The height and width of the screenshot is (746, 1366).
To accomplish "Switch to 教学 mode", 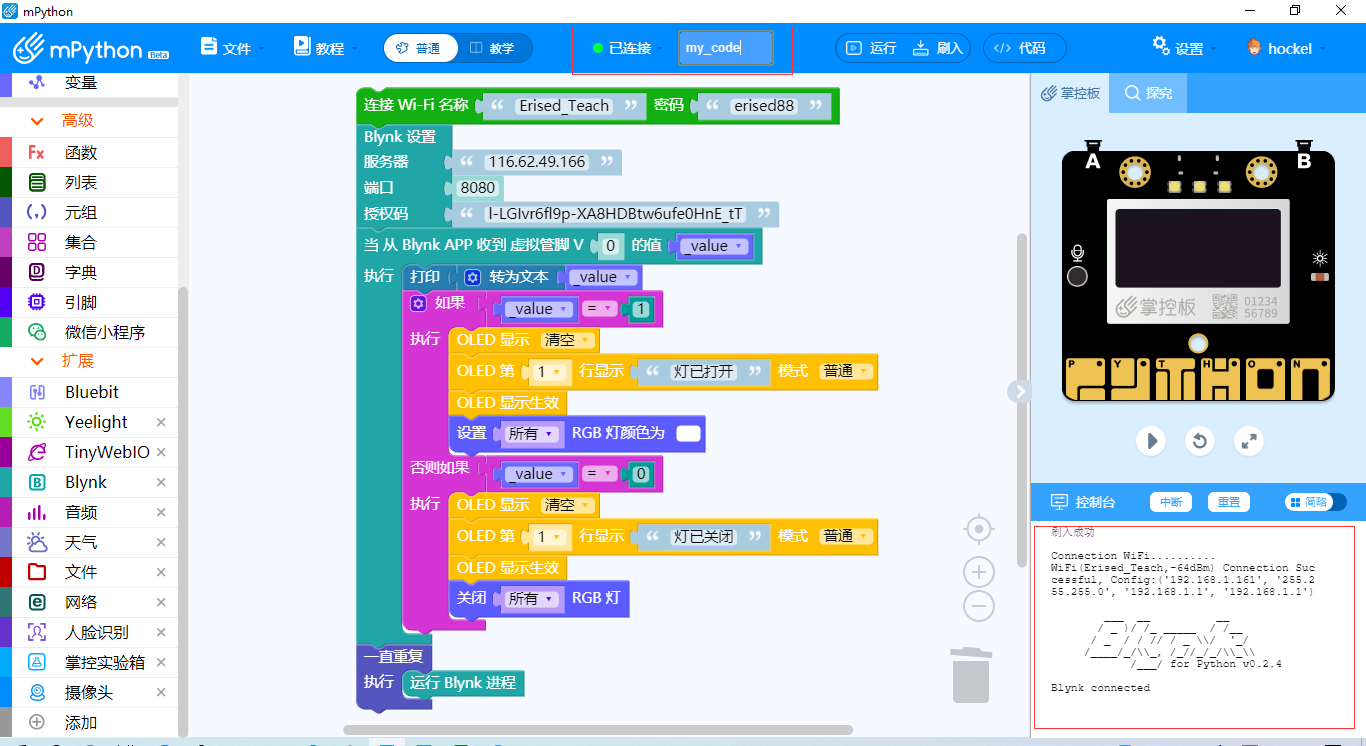I will click(494, 48).
